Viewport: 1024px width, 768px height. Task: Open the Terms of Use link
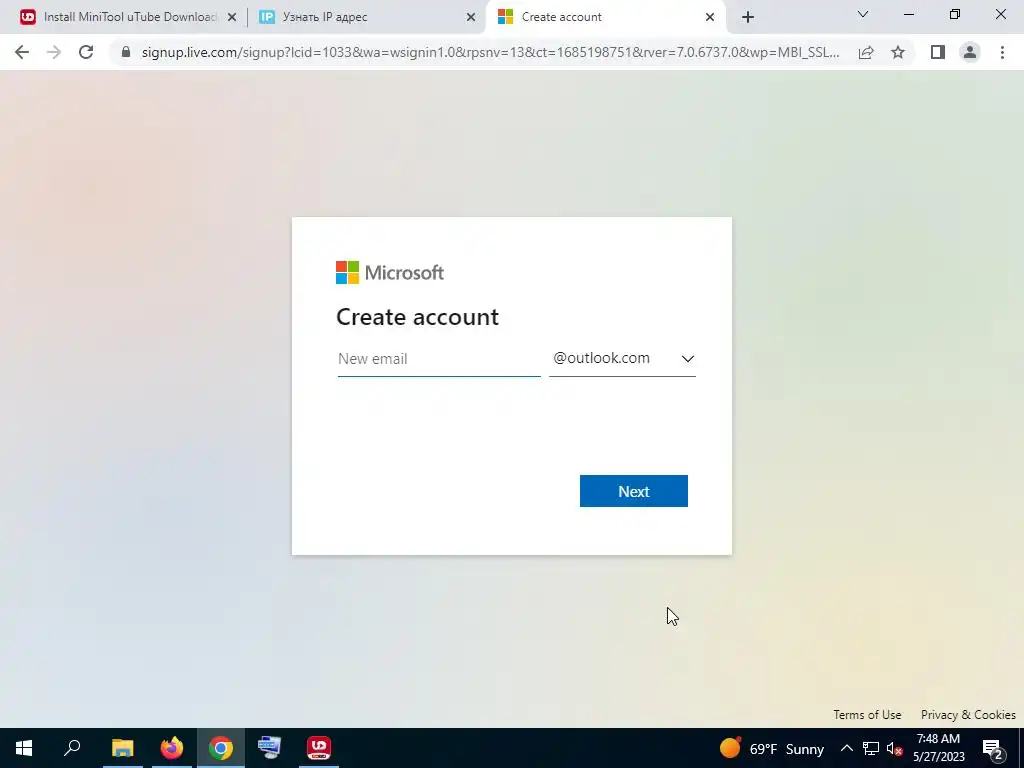coord(867,714)
